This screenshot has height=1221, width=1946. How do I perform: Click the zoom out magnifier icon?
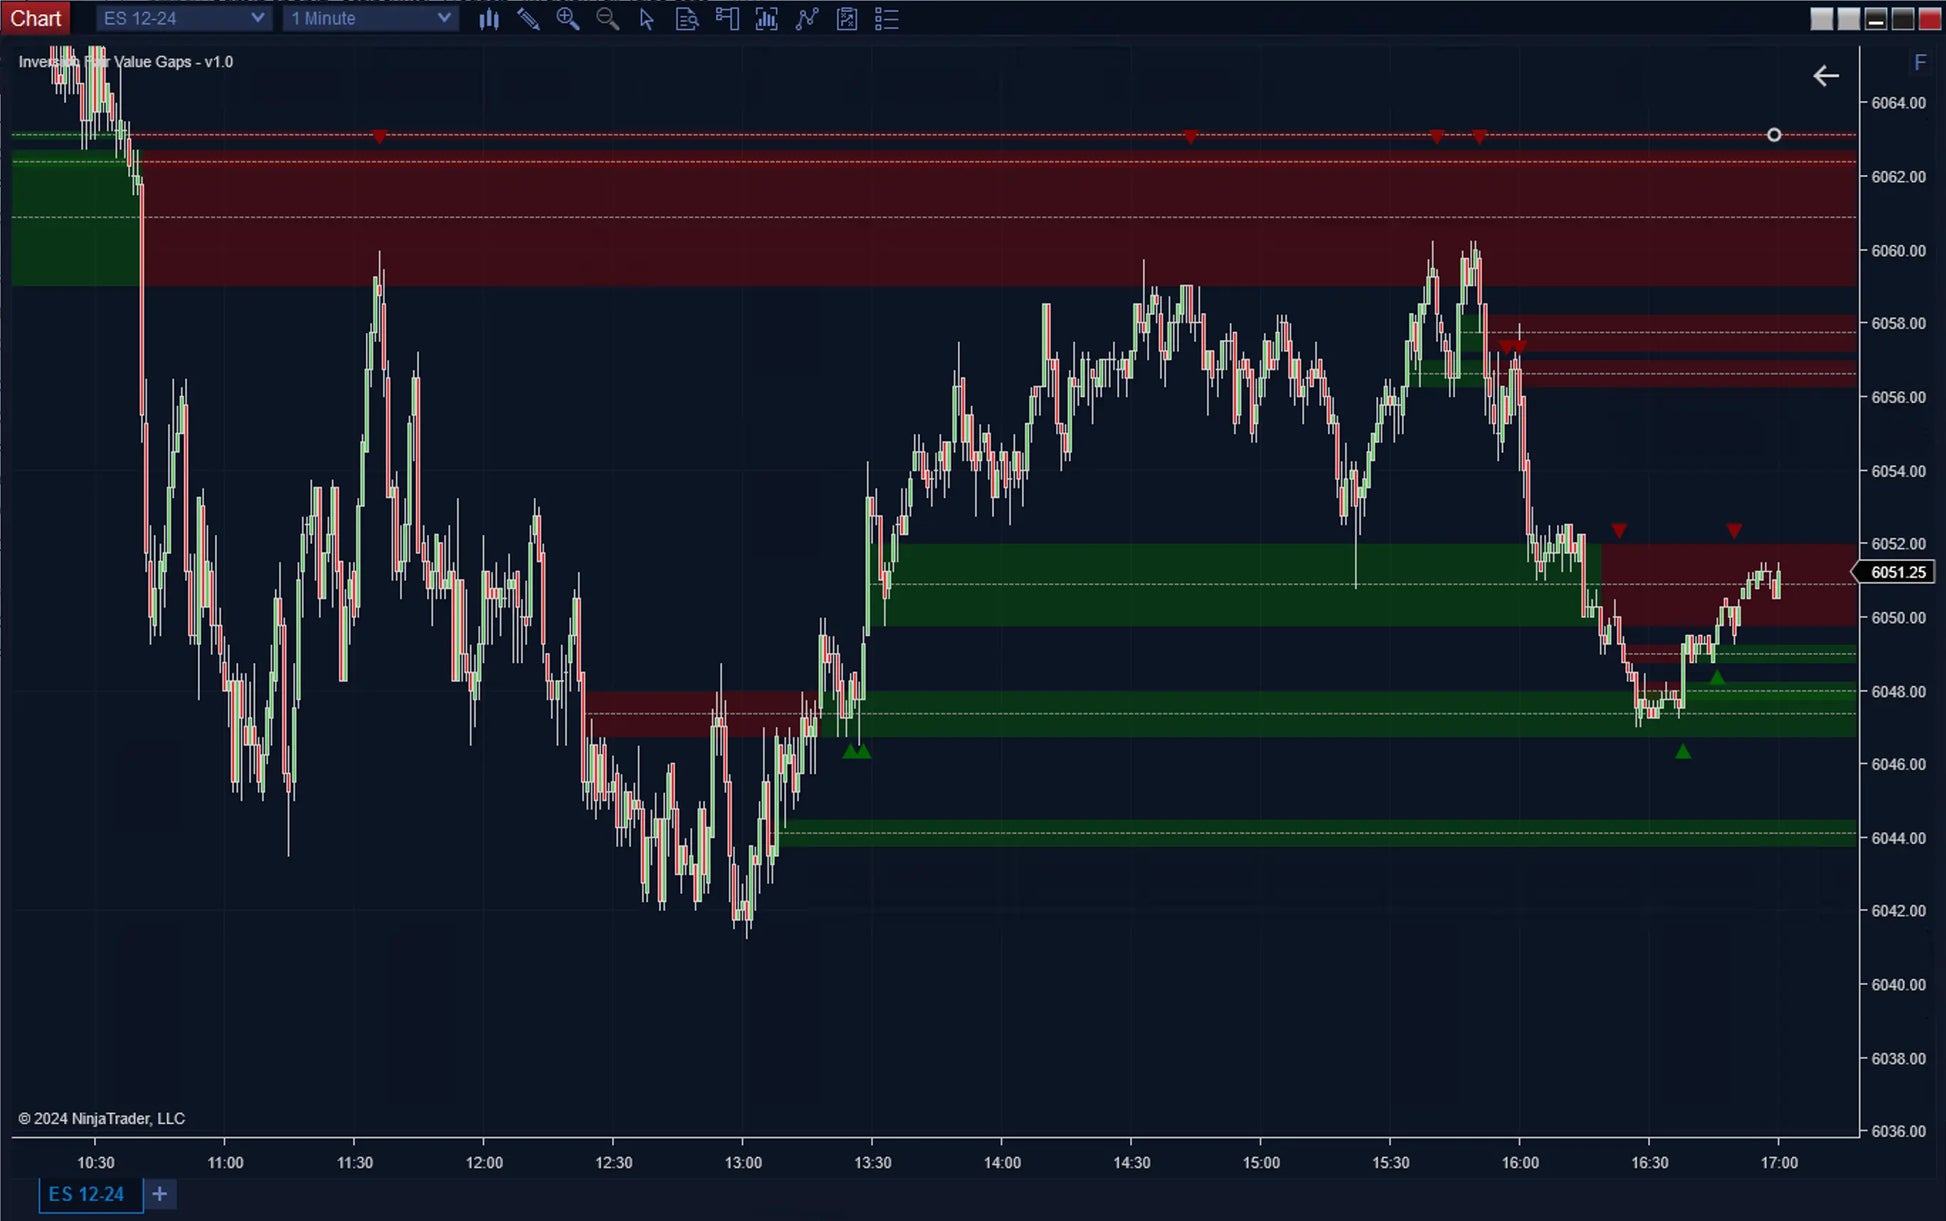tap(607, 19)
